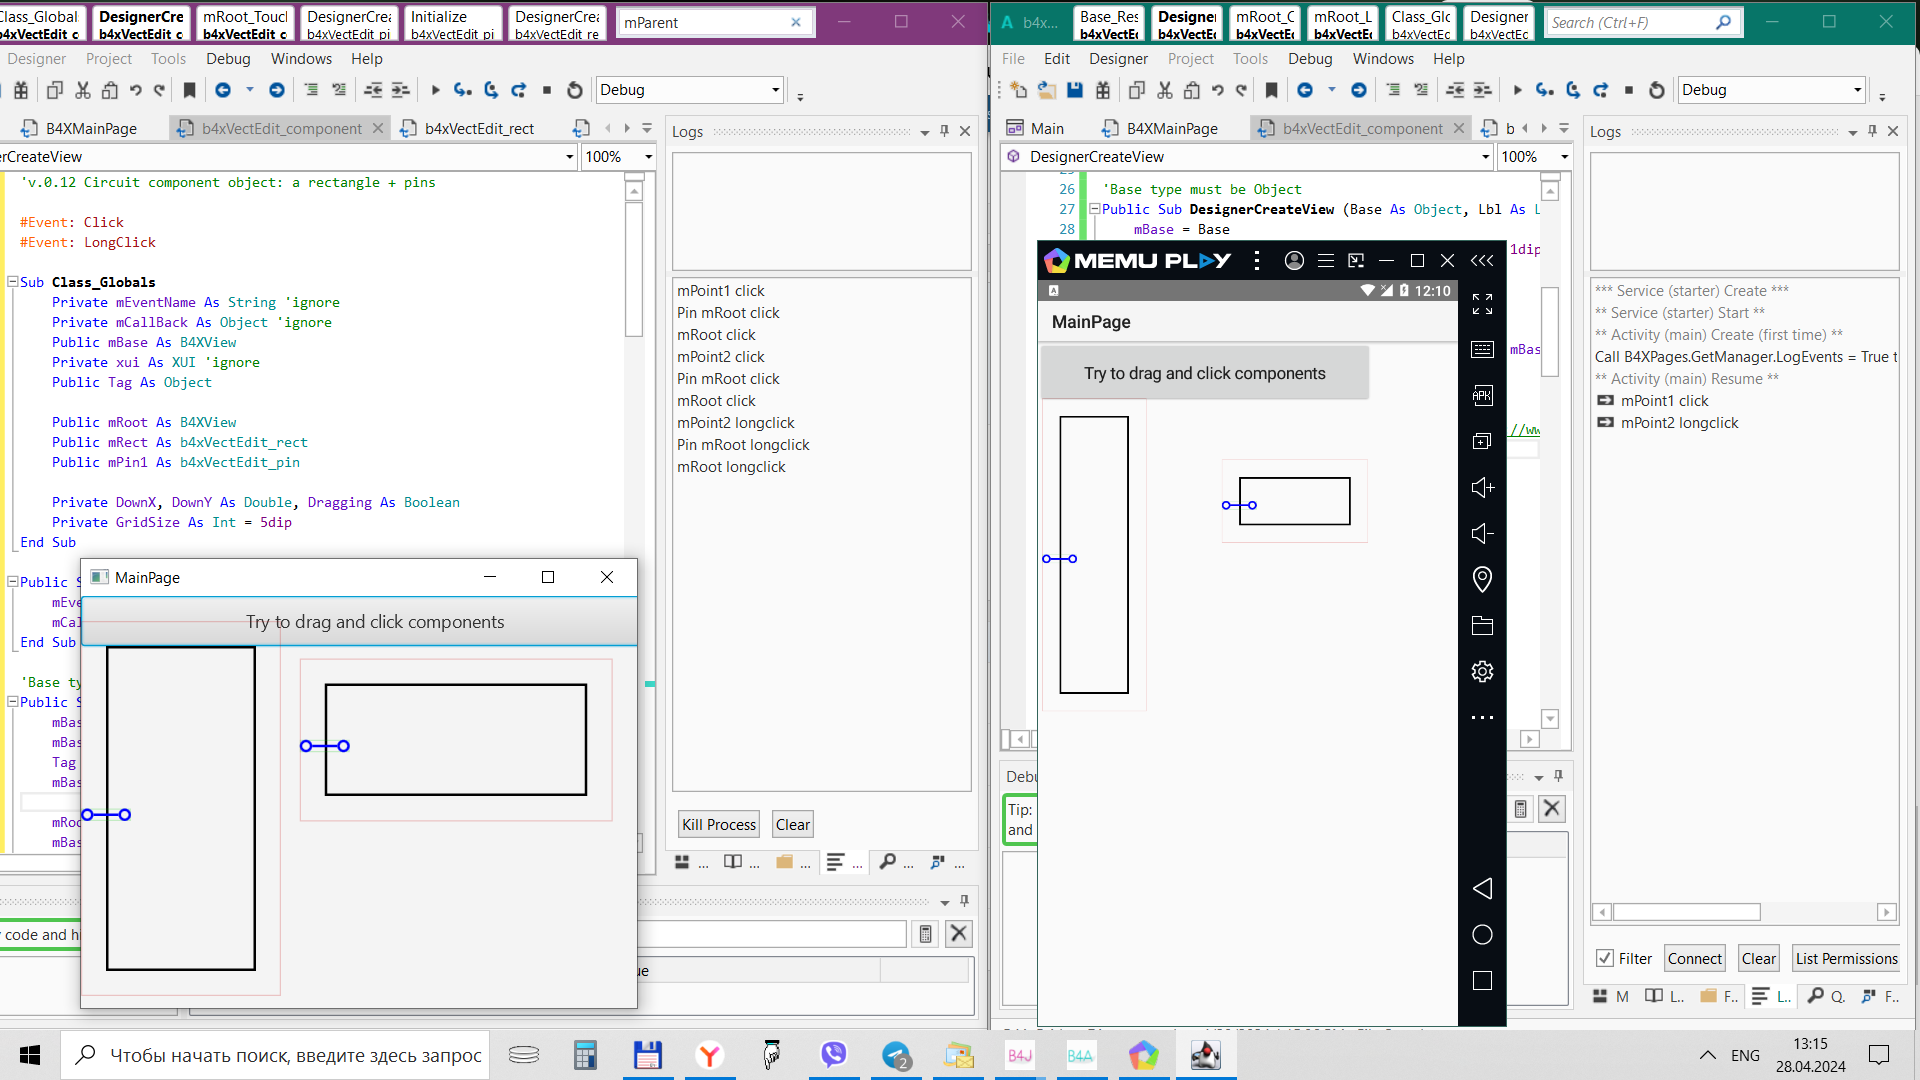Image resolution: width=1920 pixels, height=1080 pixels.
Task: Click the List Permissions button
Action: [1846, 958]
